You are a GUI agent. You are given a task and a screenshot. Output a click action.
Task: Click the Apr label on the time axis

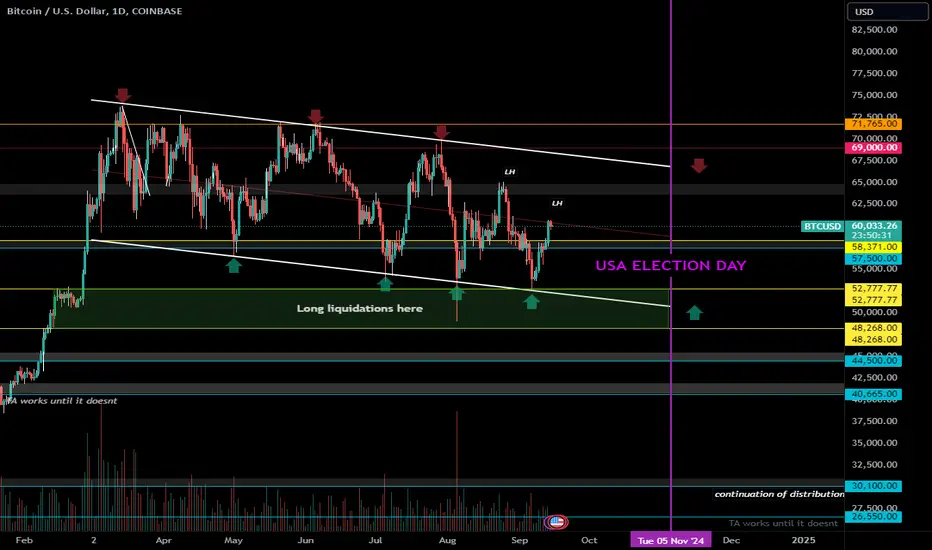point(163,540)
